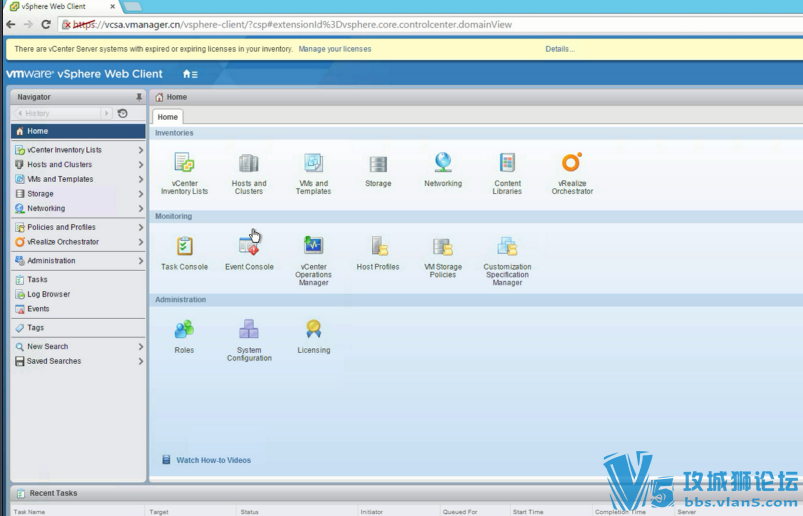
Task: Open the Licensing icon
Action: (x=313, y=329)
